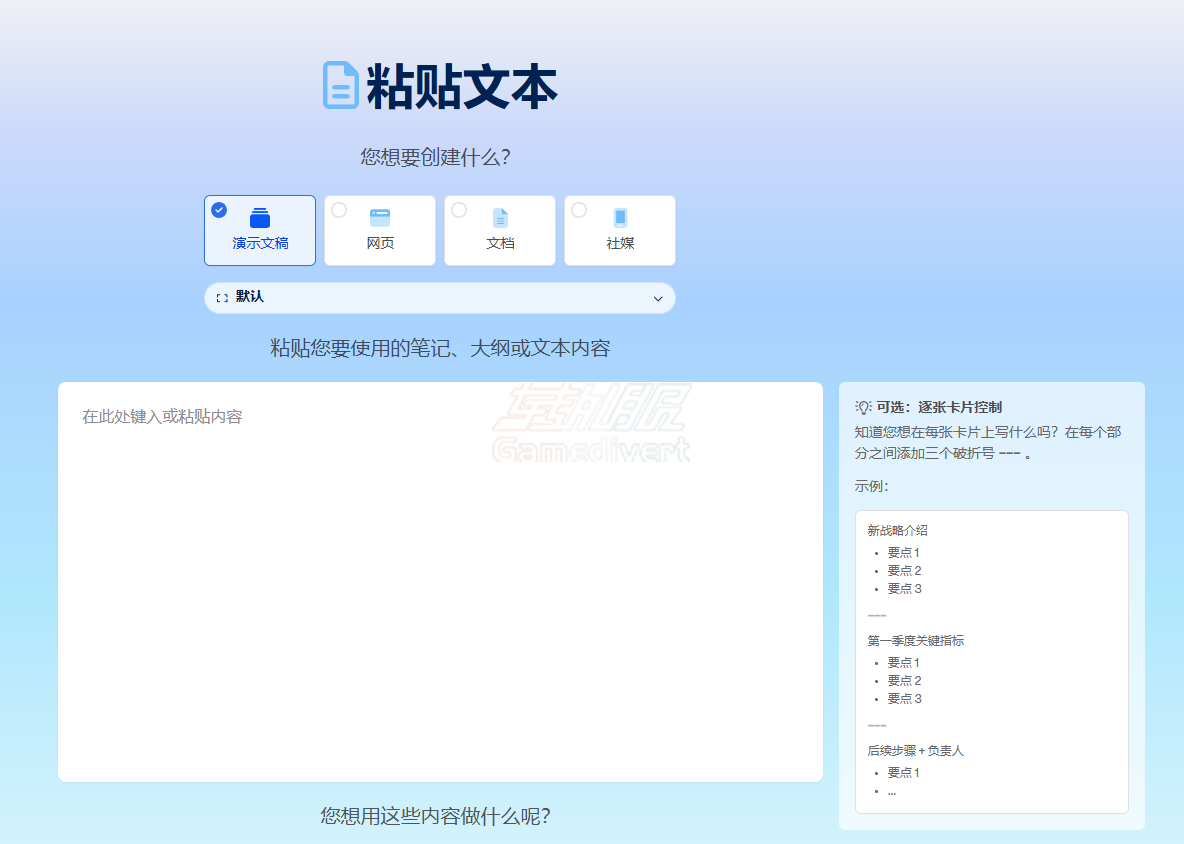Viewport: 1184px width, 844px height.
Task: Click the browser icon on 网页 card
Action: tap(379, 216)
